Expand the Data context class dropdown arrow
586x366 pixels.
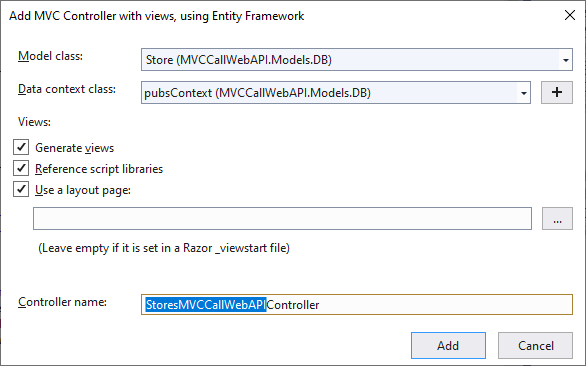tap(524, 93)
